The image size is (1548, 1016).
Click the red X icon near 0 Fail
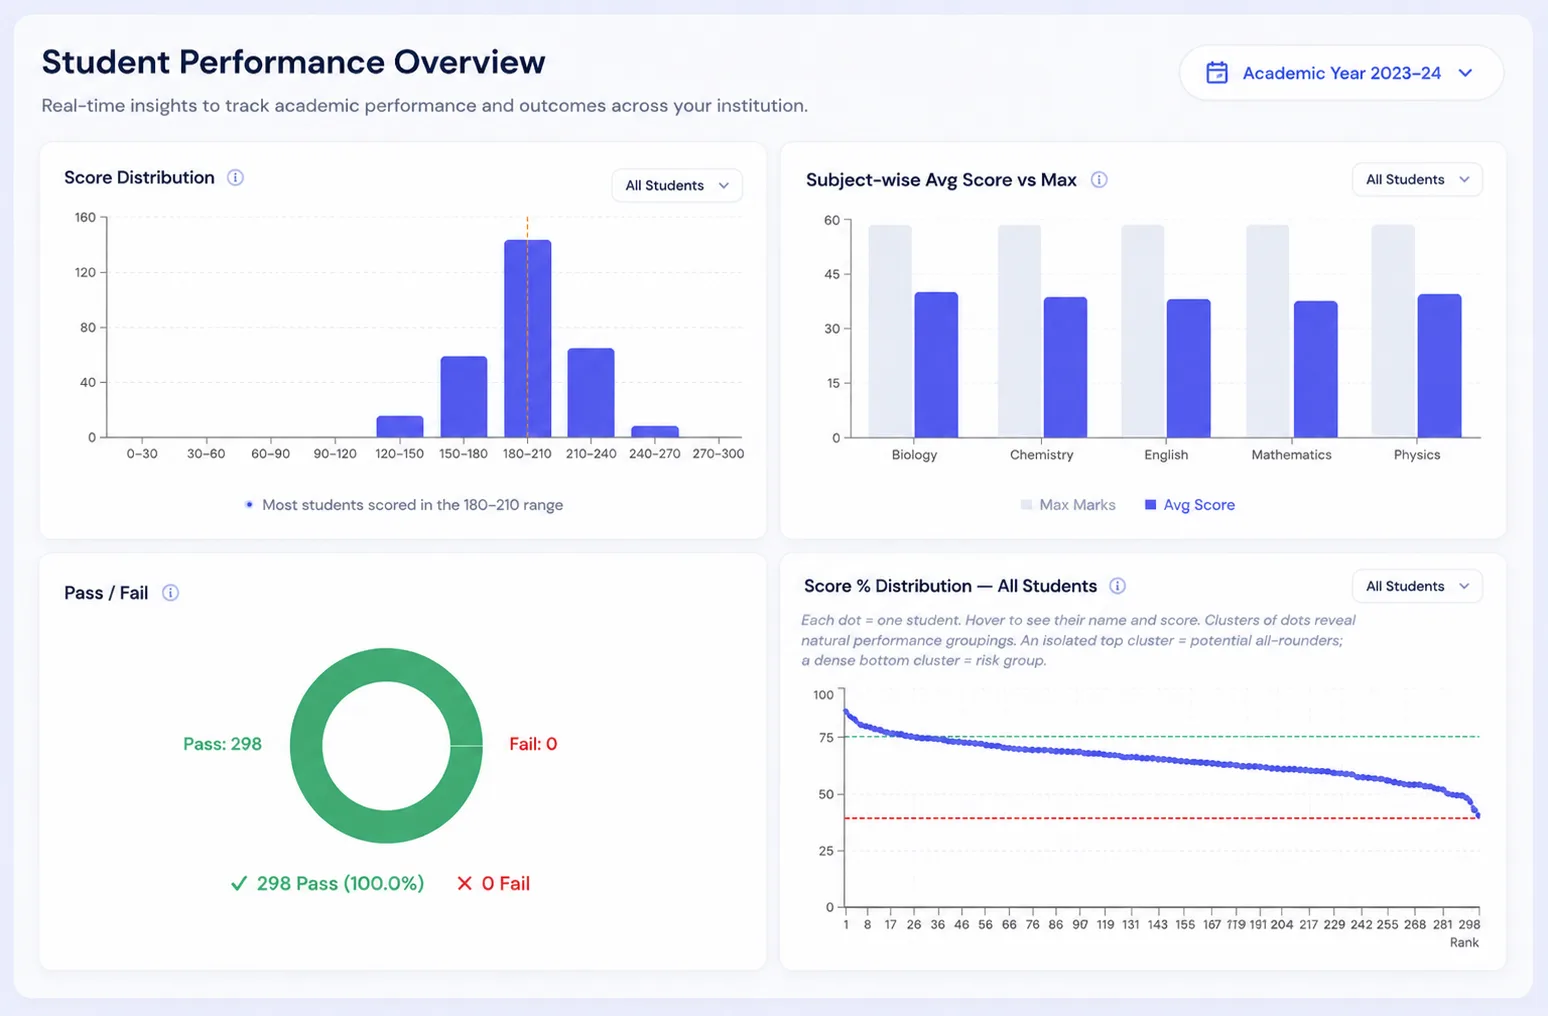coord(464,884)
